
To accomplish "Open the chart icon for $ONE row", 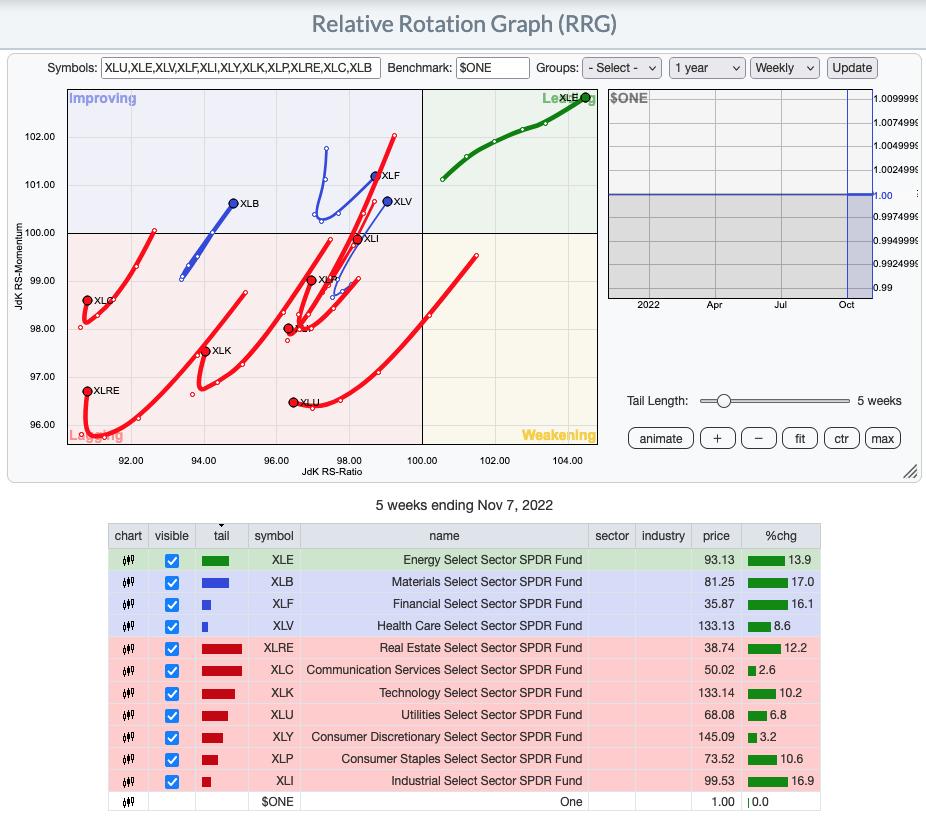I will point(128,802).
